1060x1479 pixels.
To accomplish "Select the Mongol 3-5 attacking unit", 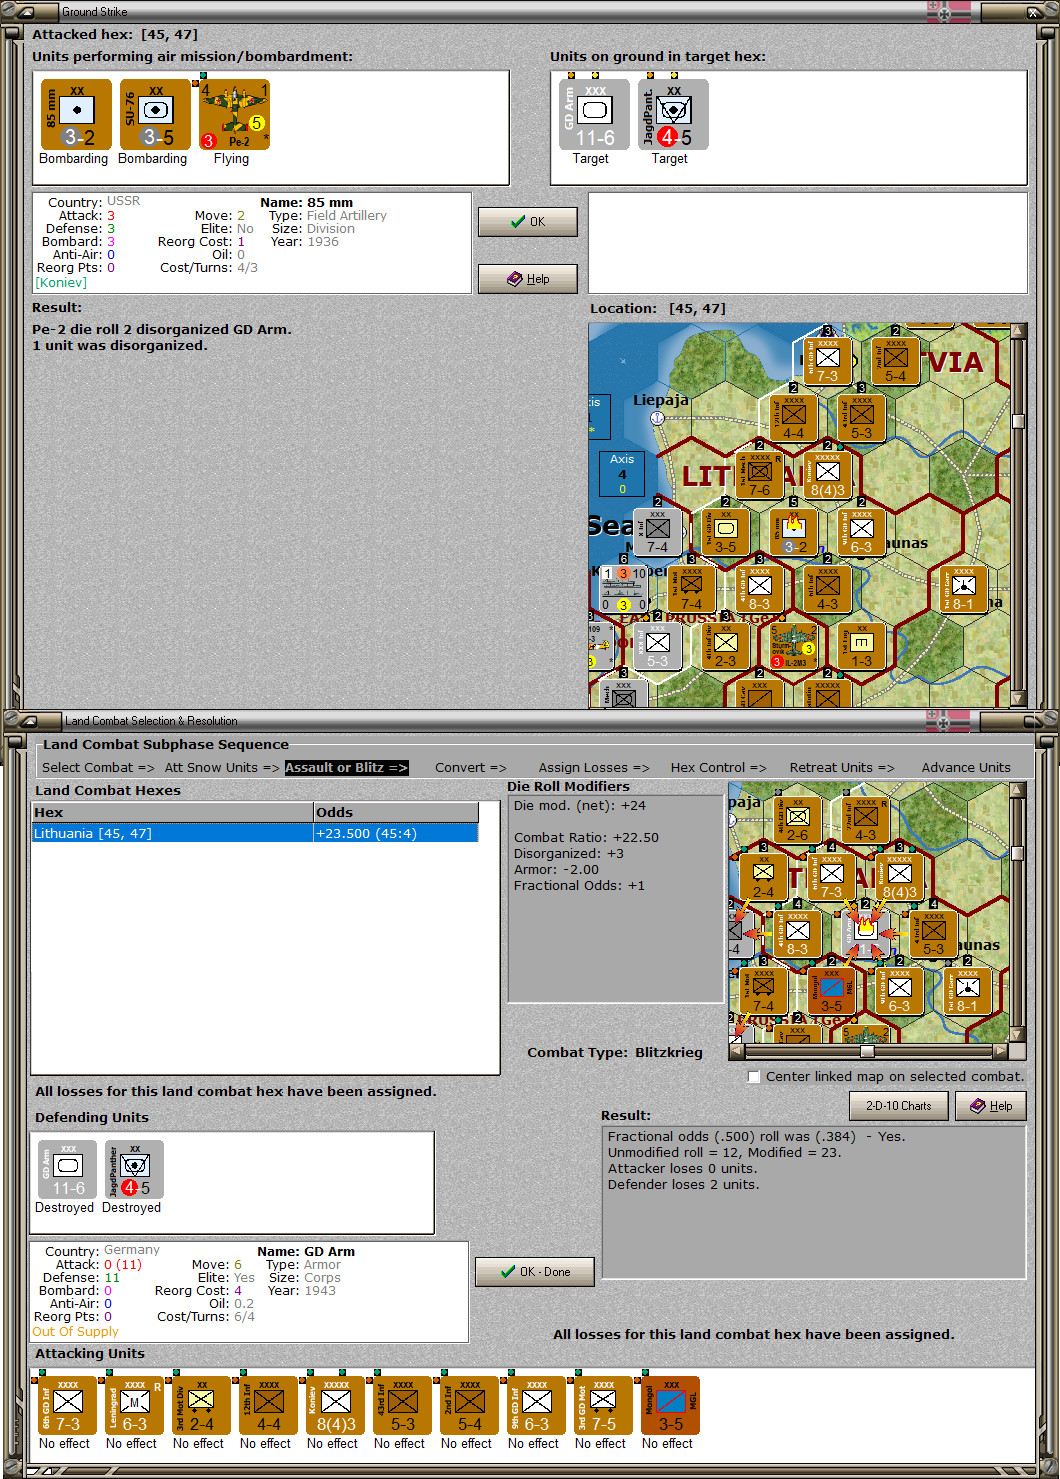I will point(670,1406).
